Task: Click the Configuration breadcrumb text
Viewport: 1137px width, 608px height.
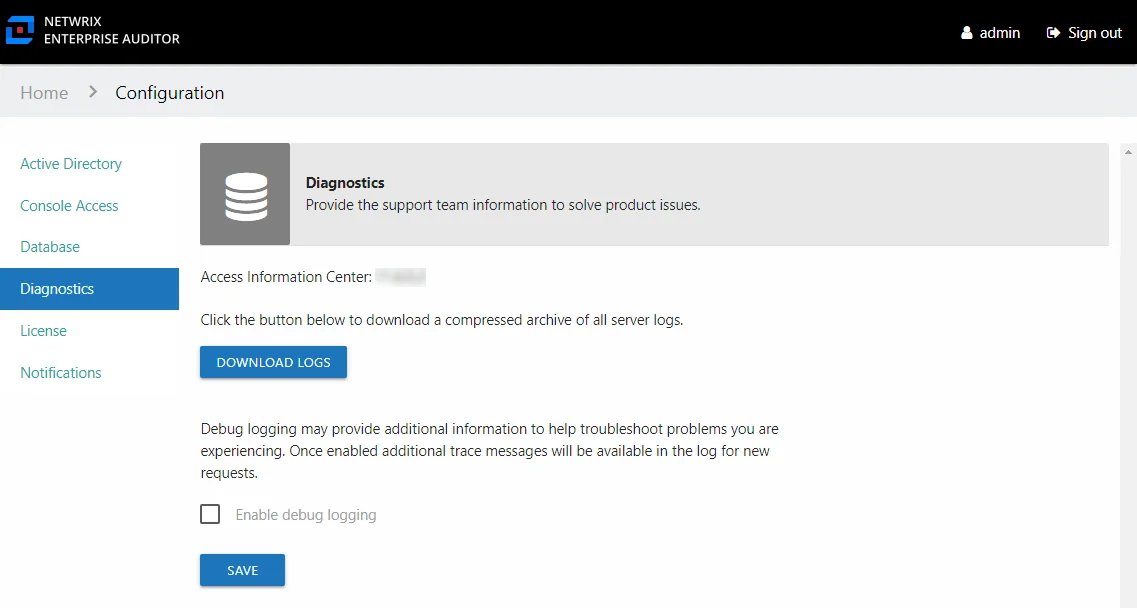Action: pos(170,93)
